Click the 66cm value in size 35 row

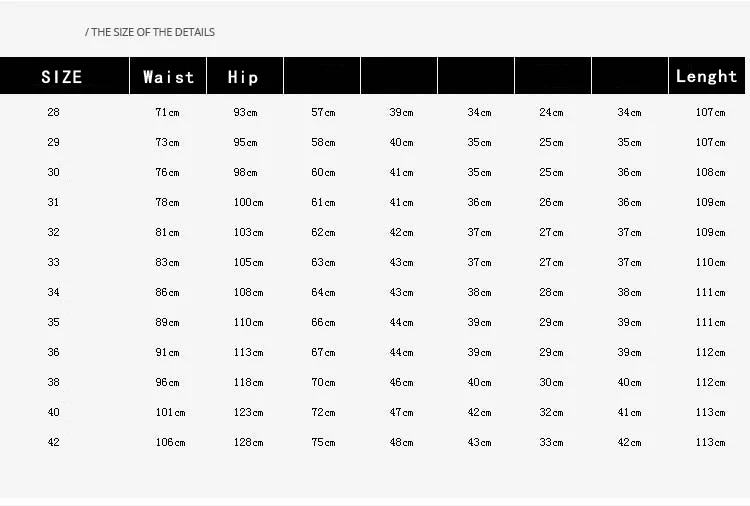click(323, 322)
